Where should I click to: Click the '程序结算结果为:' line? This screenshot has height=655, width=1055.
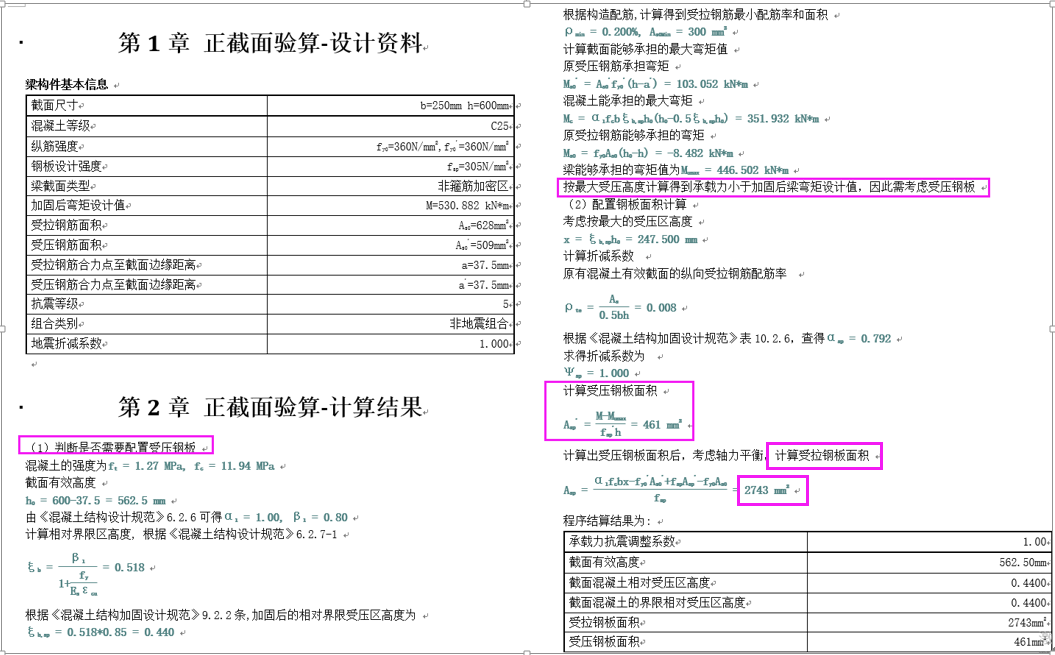pos(610,521)
